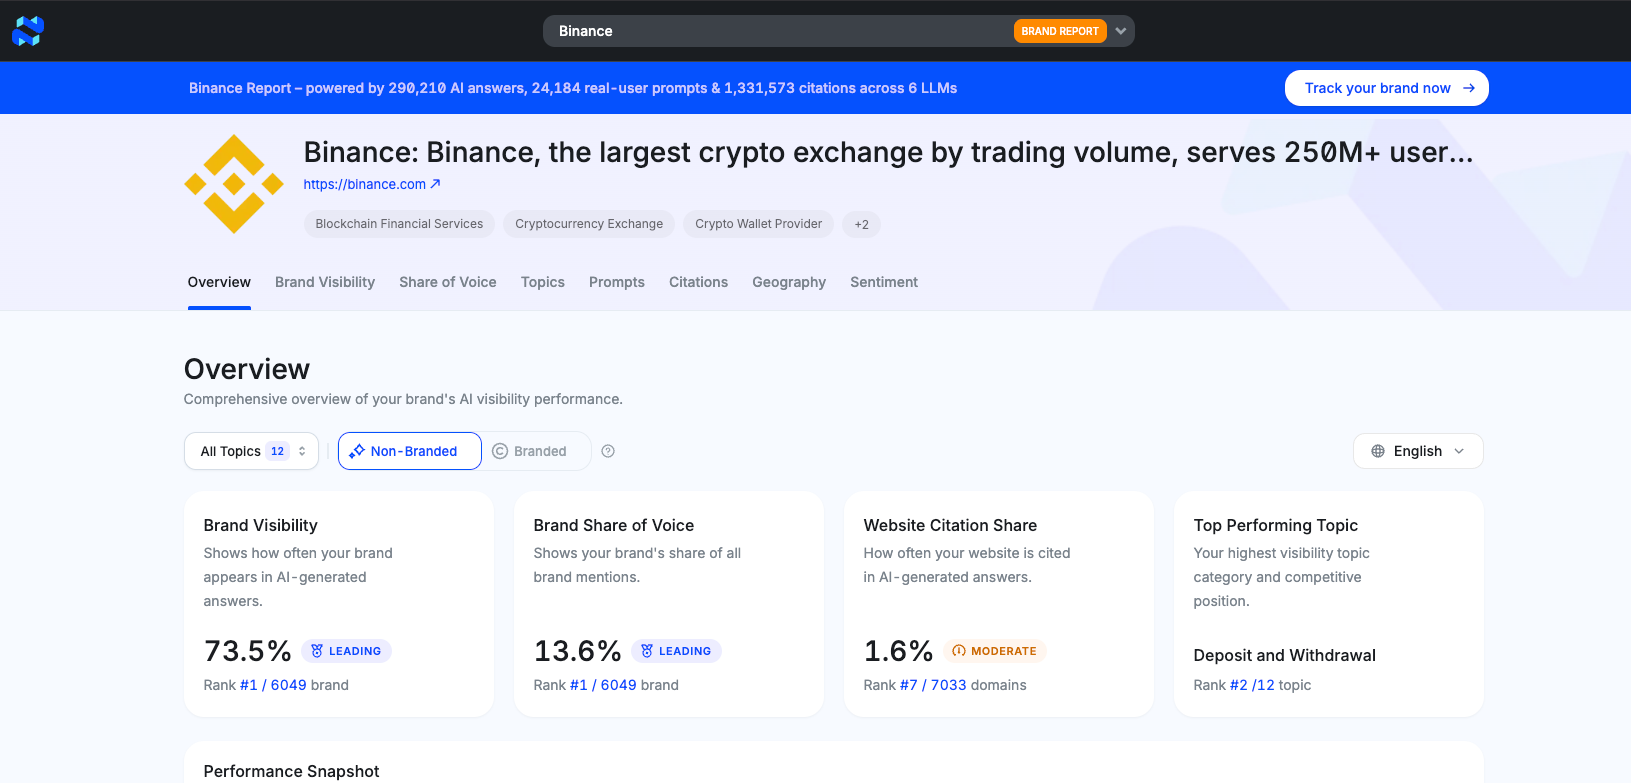Expand the brand search dropdown chevron
The image size is (1631, 783).
coord(1121,31)
